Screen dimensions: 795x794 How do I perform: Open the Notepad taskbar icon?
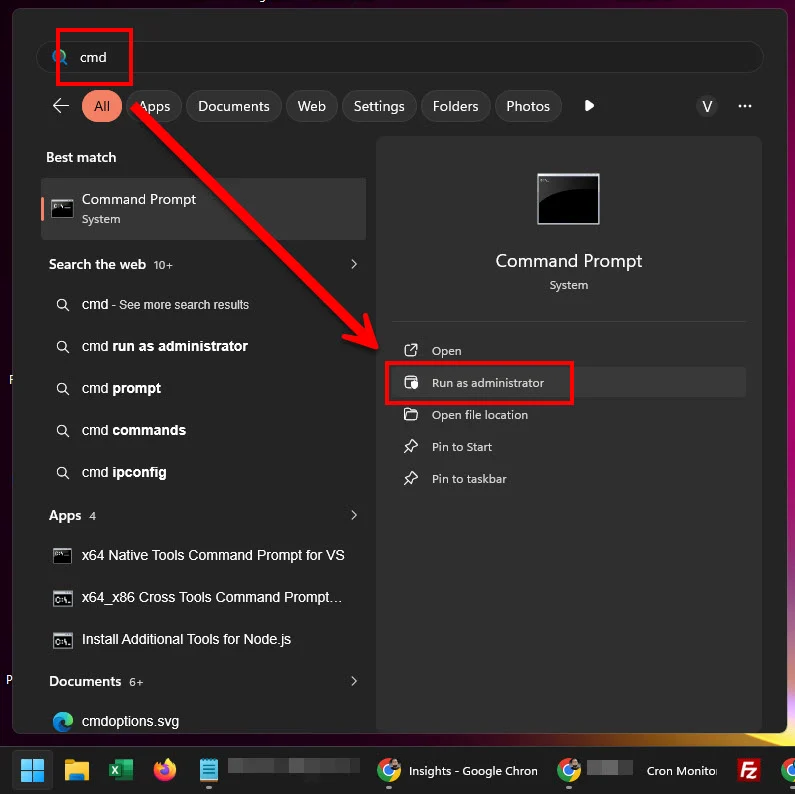coord(208,770)
